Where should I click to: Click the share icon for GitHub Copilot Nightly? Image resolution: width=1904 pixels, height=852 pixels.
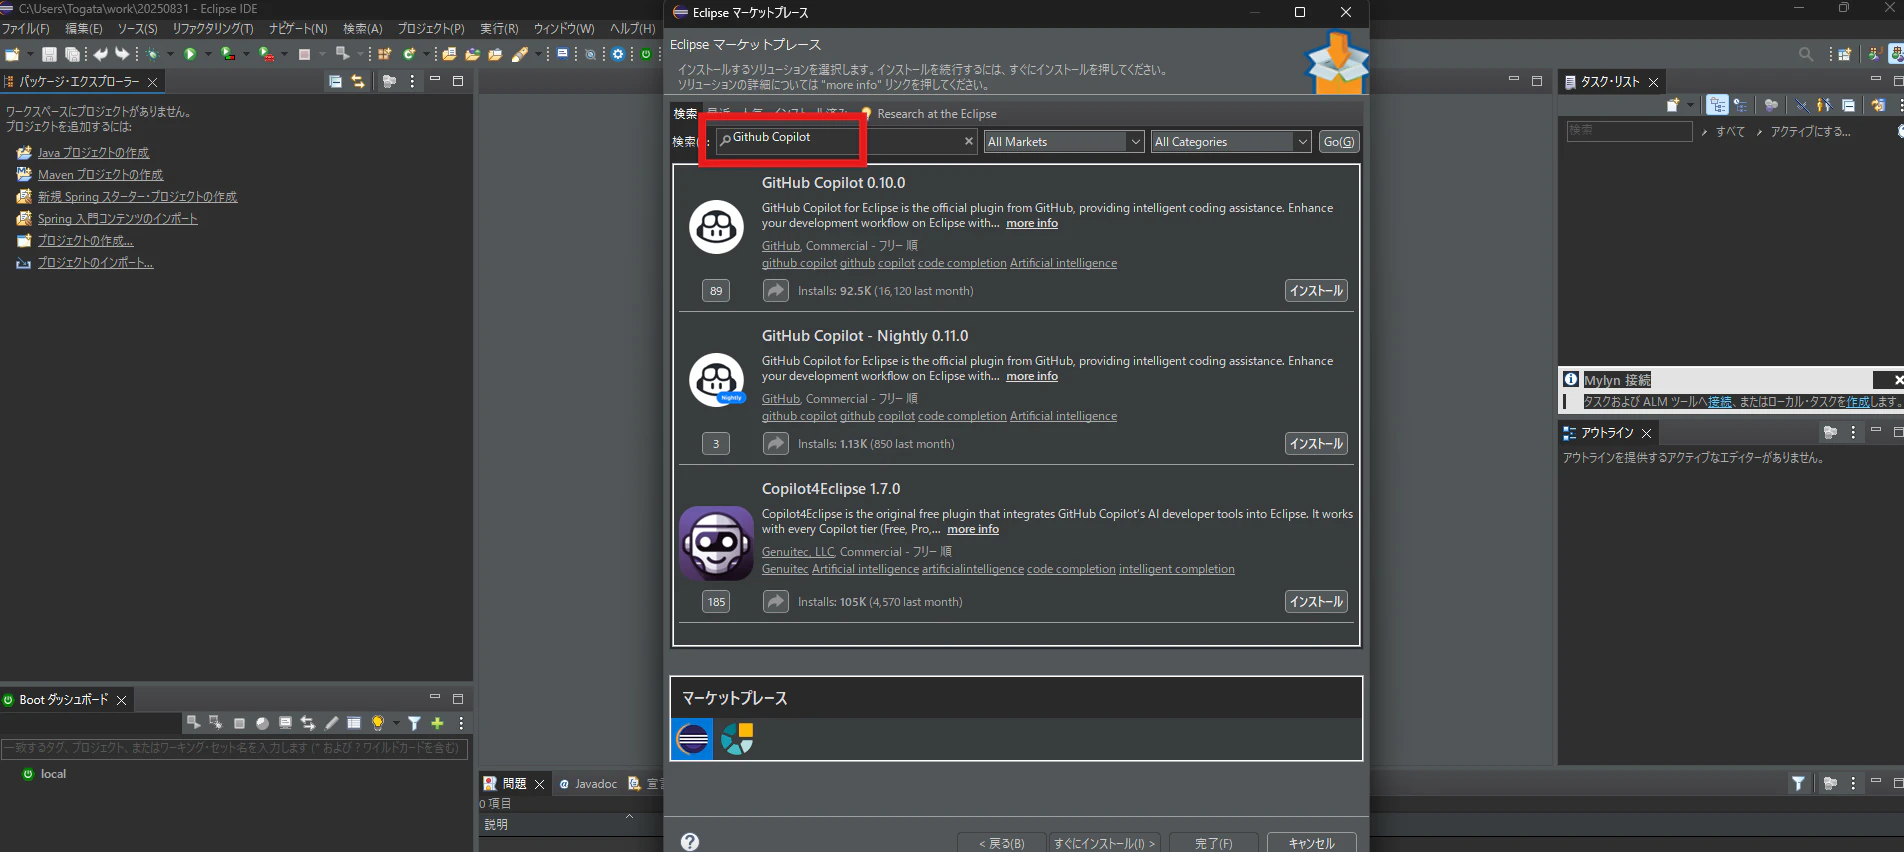point(776,443)
